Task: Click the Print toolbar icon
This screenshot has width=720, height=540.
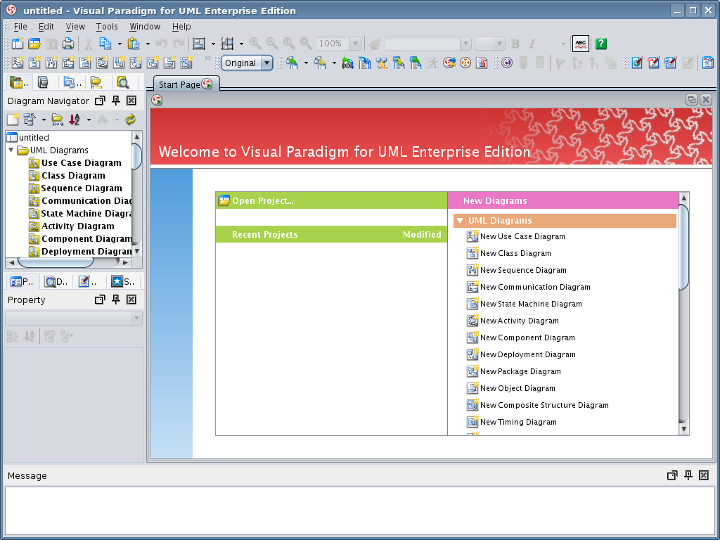Action: [68, 44]
